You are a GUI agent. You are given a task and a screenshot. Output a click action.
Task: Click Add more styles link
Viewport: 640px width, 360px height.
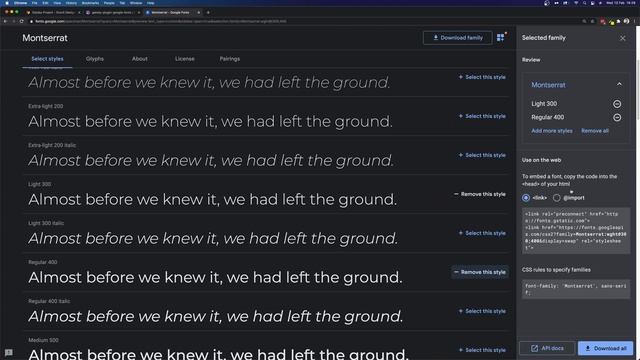click(x=552, y=131)
